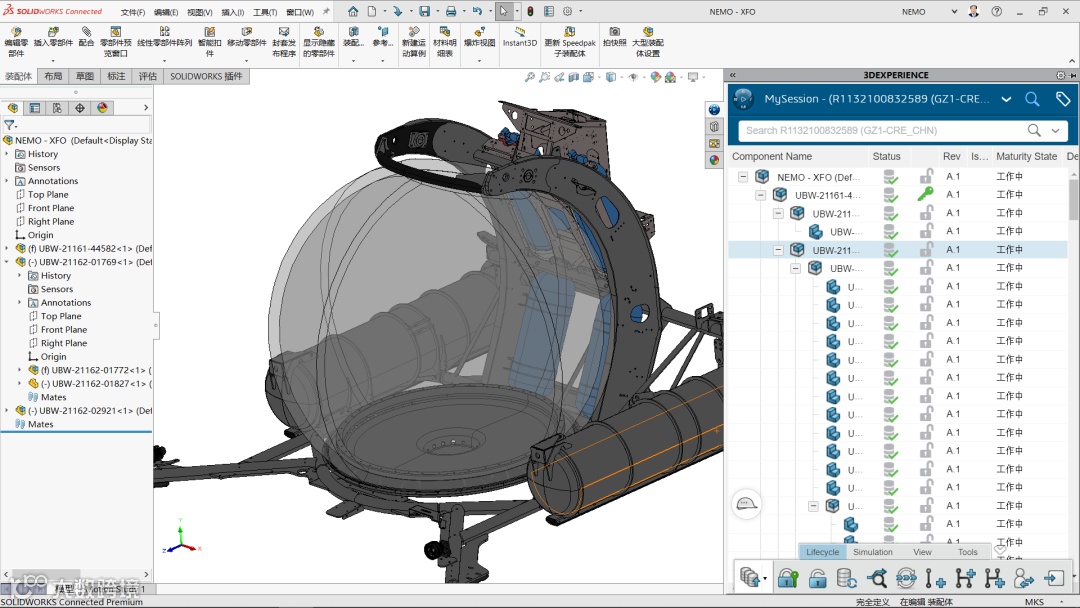Expand the Annotations node in feature tree
This screenshot has height=608, width=1080.
point(7,181)
